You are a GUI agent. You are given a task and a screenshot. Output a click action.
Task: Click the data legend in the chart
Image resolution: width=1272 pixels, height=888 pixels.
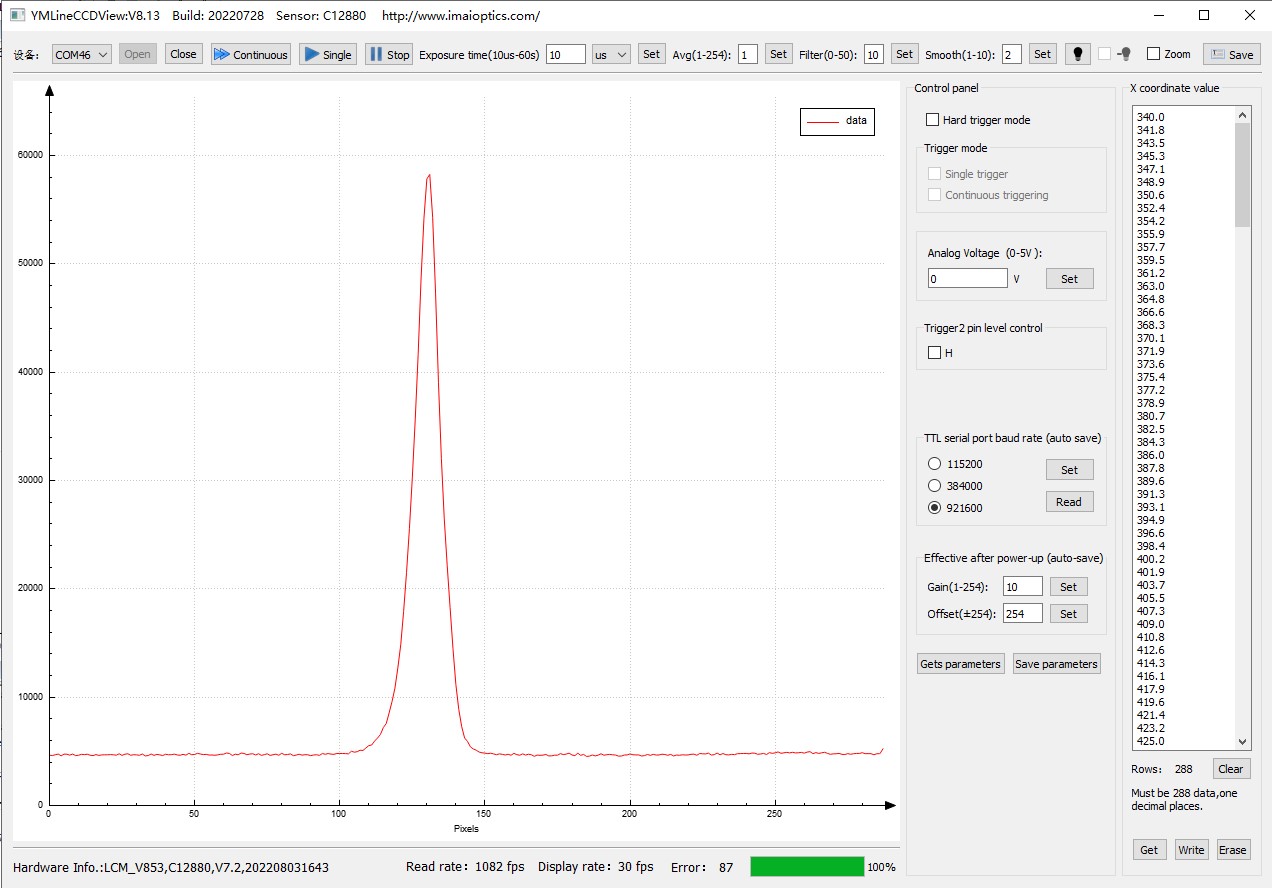click(x=837, y=121)
